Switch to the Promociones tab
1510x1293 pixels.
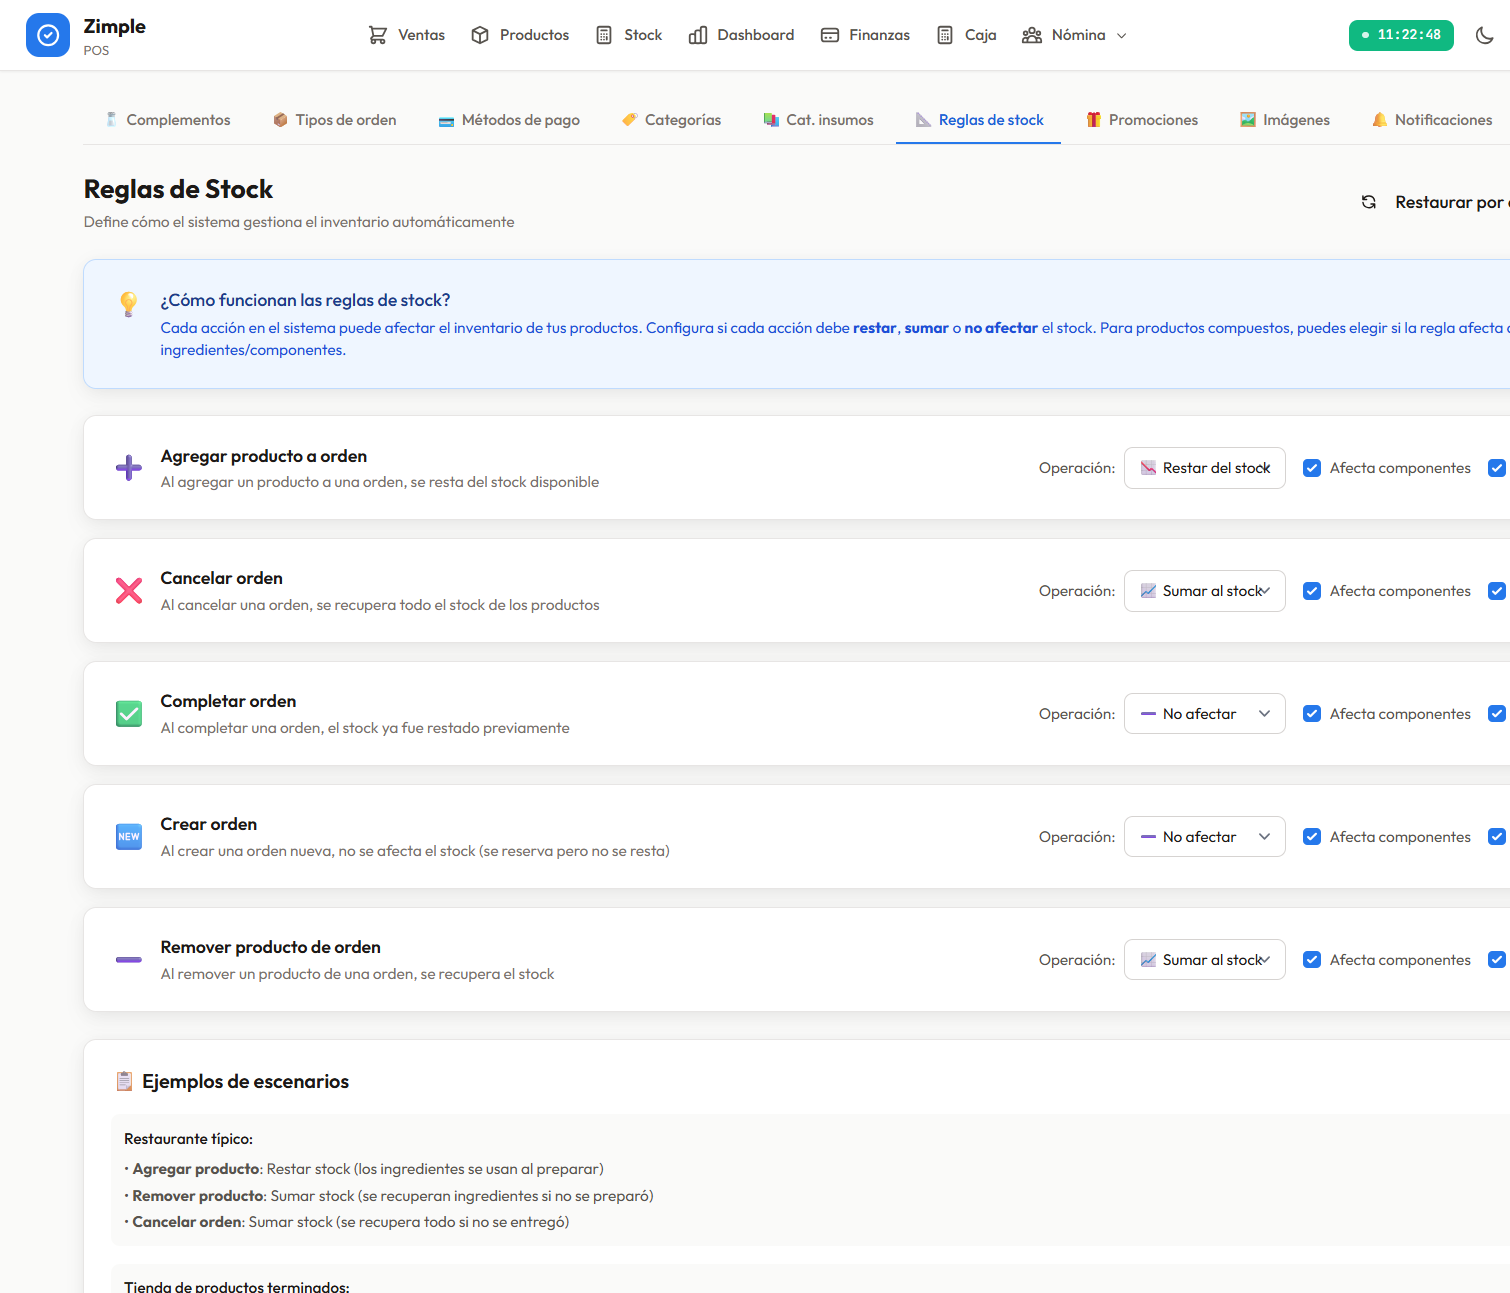(1142, 120)
